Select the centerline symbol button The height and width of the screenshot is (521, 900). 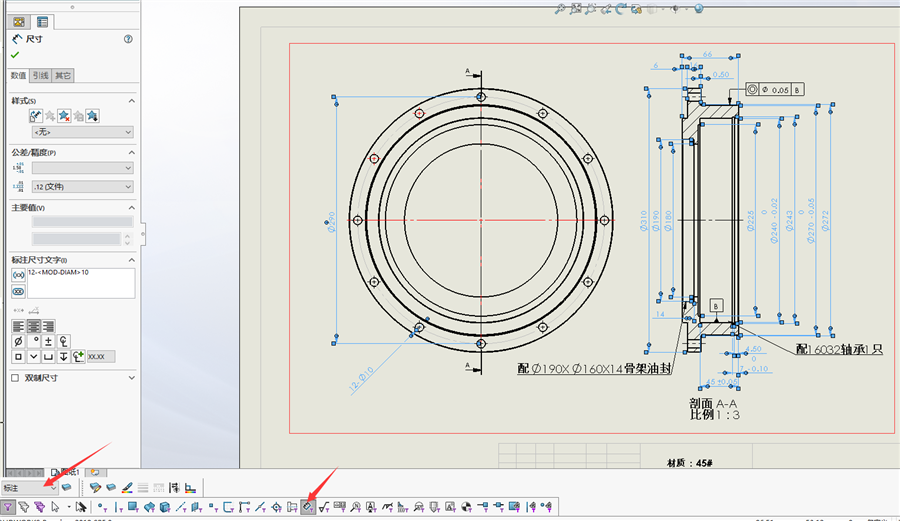pyautogui.click(x=63, y=341)
